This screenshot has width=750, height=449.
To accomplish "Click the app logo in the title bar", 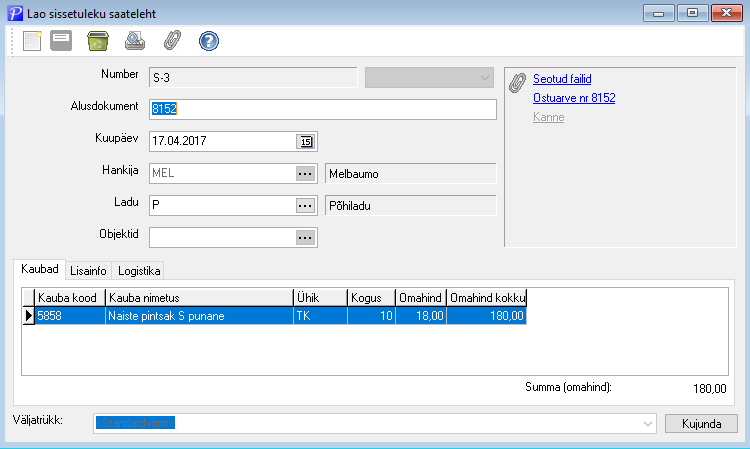I will [15, 13].
